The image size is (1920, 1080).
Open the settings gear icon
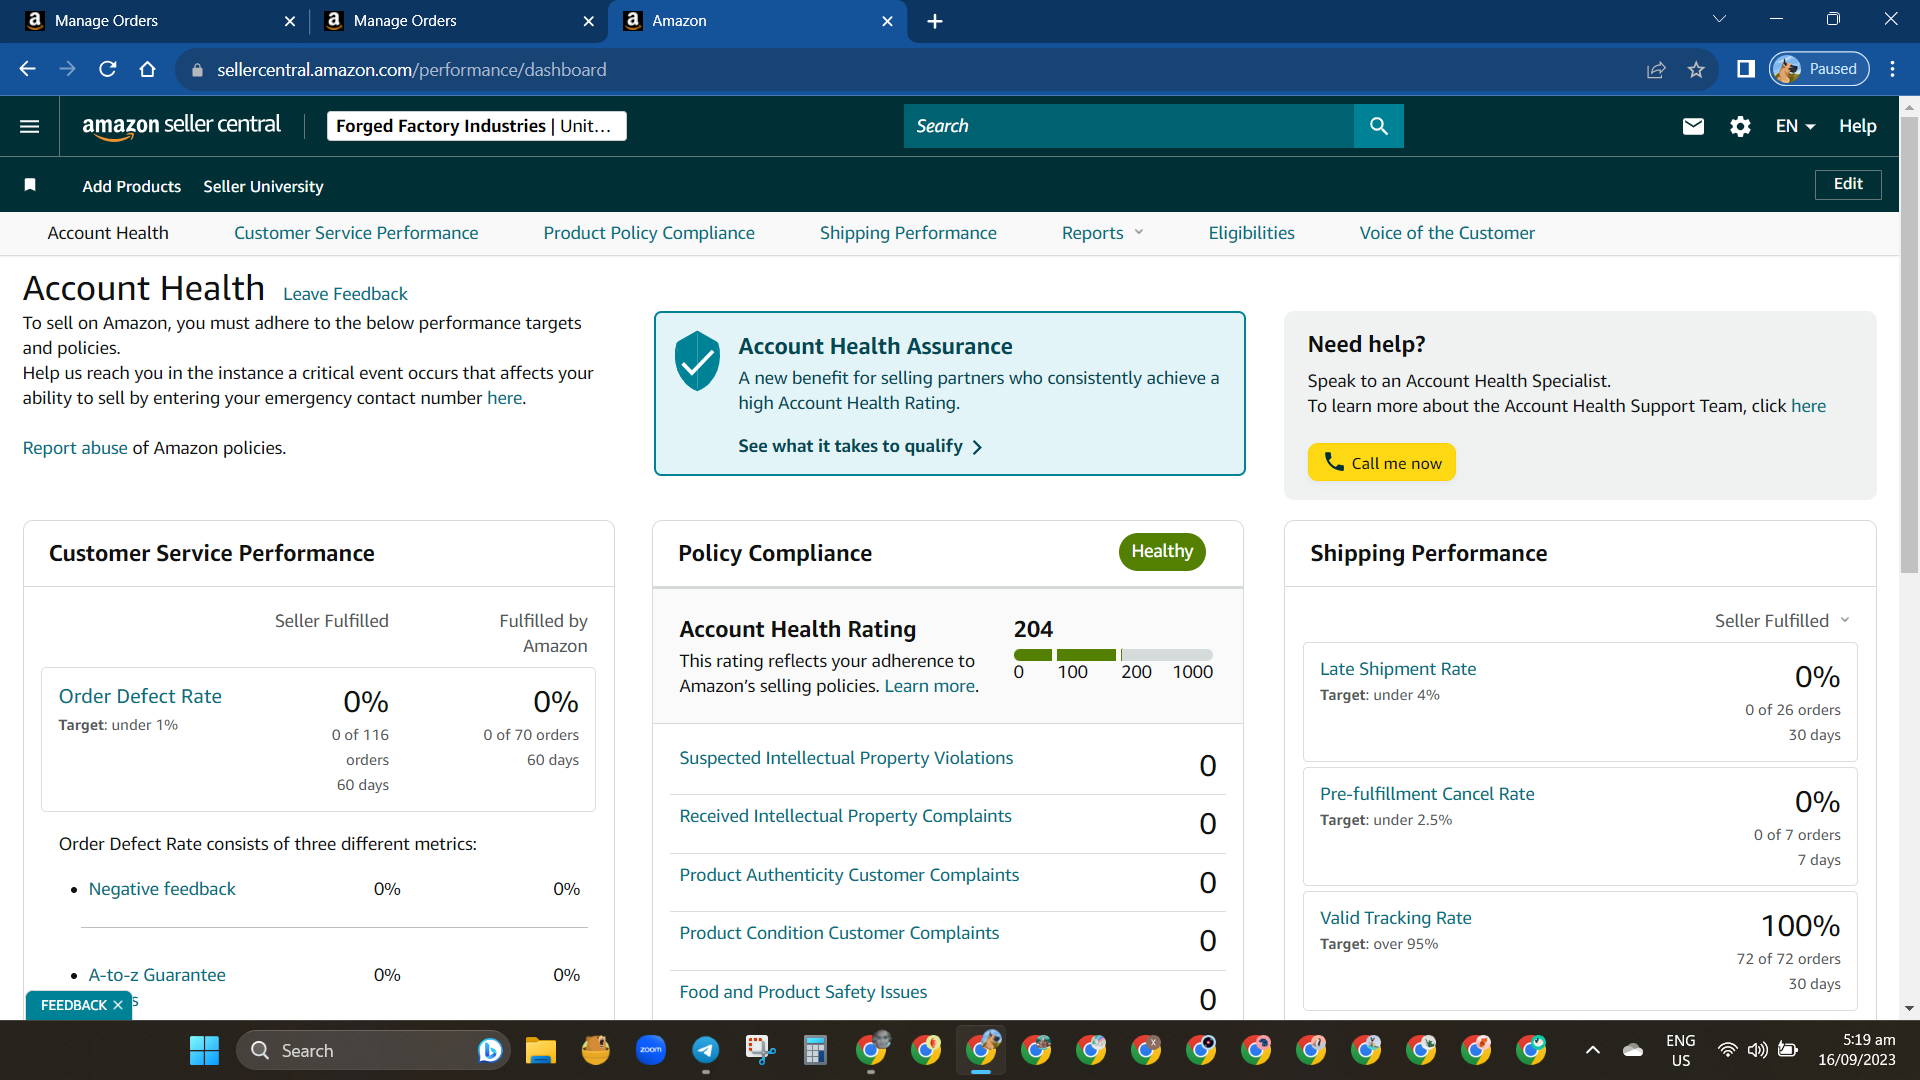point(1741,126)
